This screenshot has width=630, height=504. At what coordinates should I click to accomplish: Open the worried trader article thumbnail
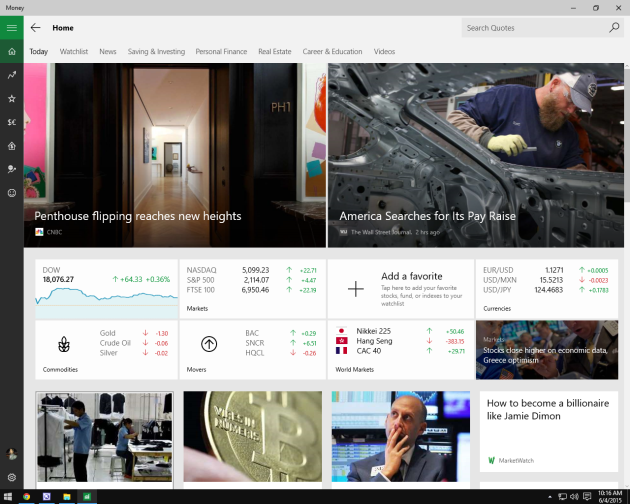(401, 437)
